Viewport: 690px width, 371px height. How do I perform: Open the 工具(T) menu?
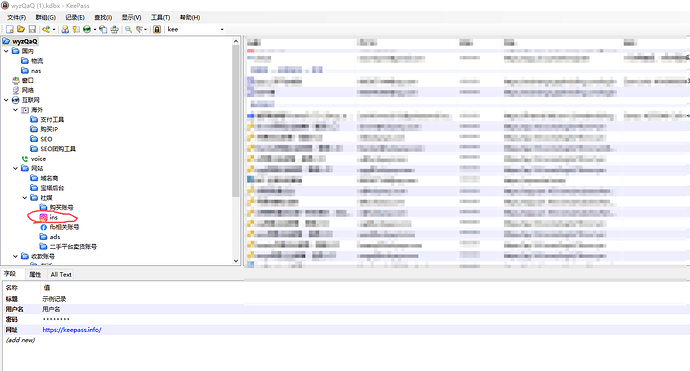[x=160, y=17]
